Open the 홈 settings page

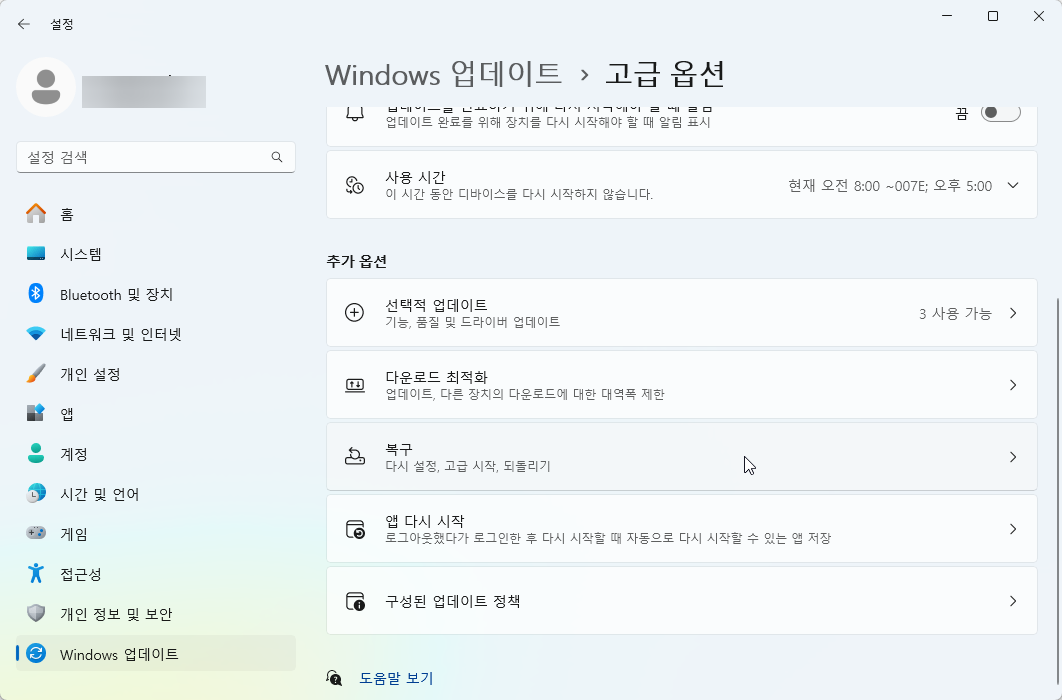(x=156, y=214)
